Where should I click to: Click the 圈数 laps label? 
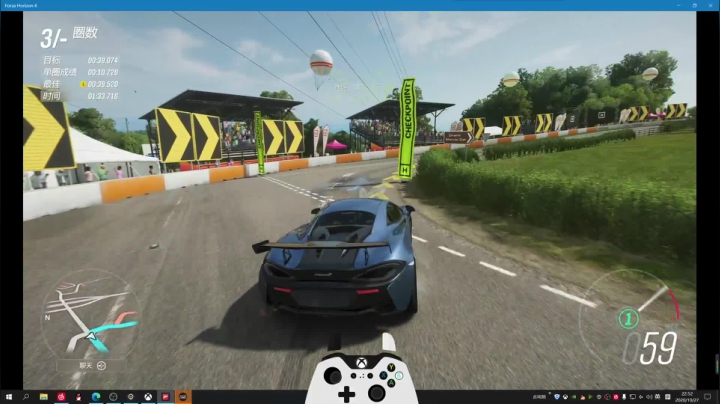(85, 33)
